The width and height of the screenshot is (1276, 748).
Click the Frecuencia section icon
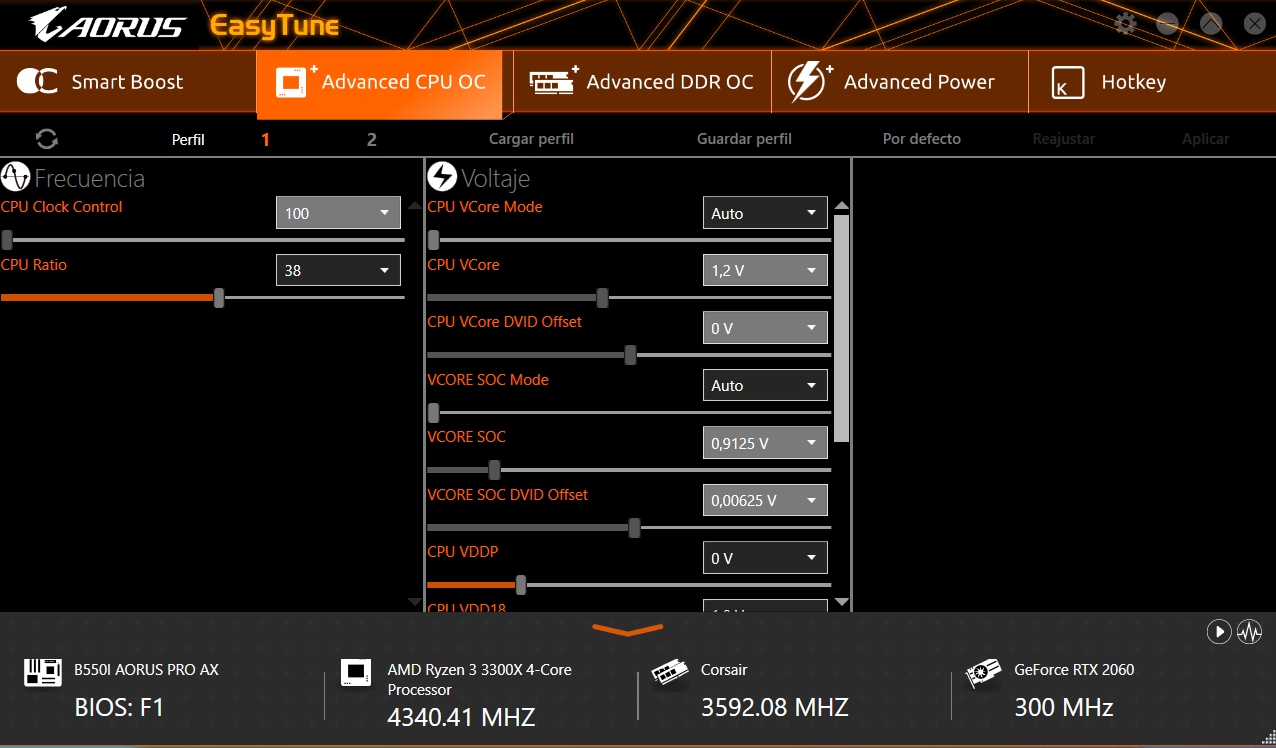(x=15, y=178)
